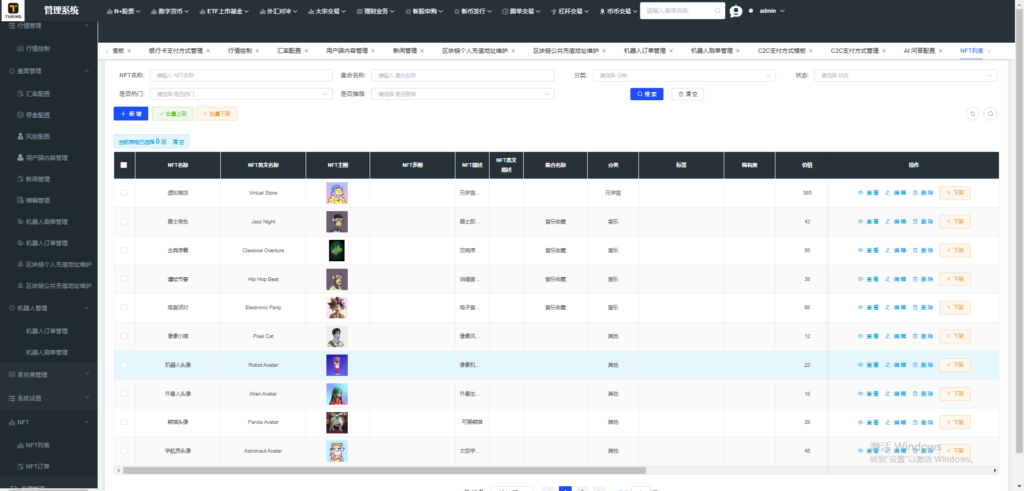Image resolution: width=1024 pixels, height=491 pixels.
Task: Click the 集合名称 input field
Action: coord(462,75)
